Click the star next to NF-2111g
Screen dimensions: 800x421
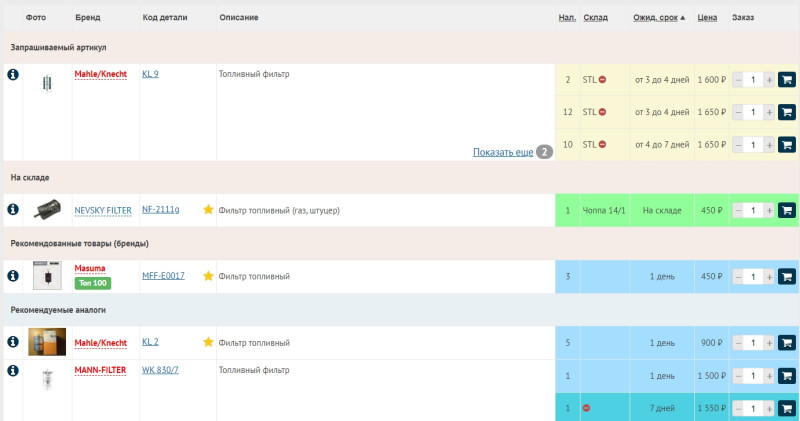pos(208,210)
